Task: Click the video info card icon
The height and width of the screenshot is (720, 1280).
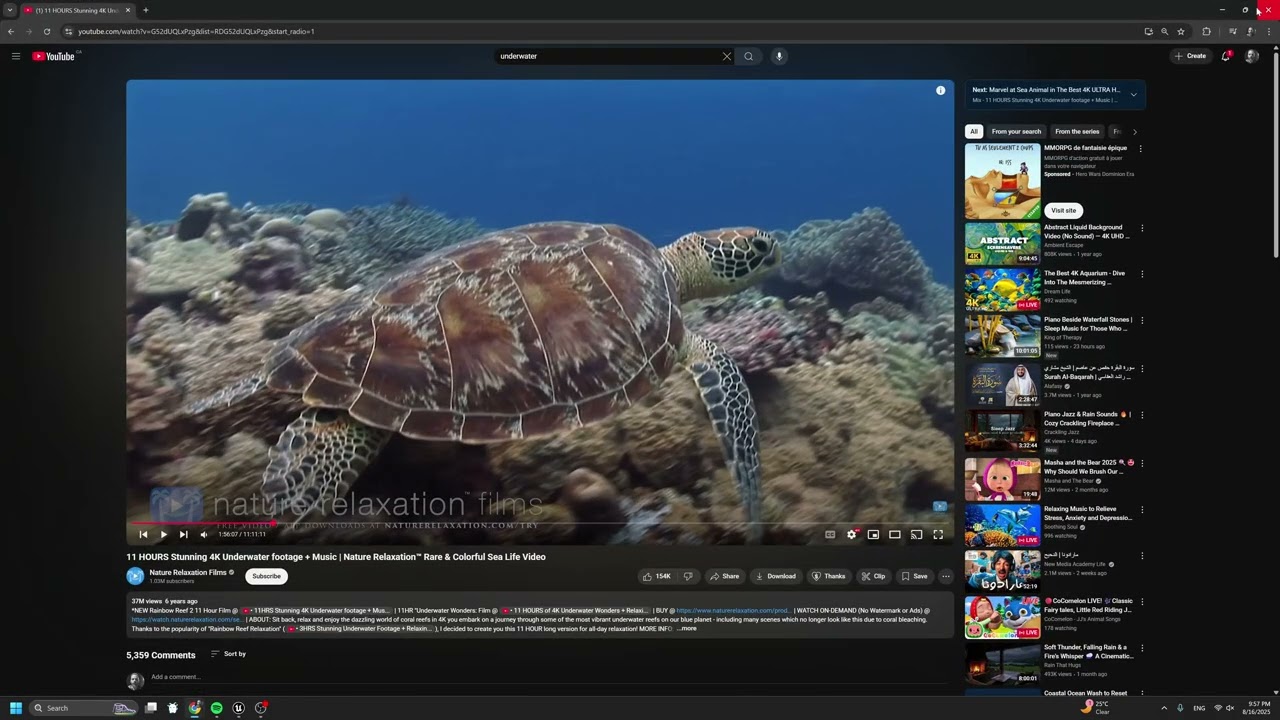Action: point(940,90)
